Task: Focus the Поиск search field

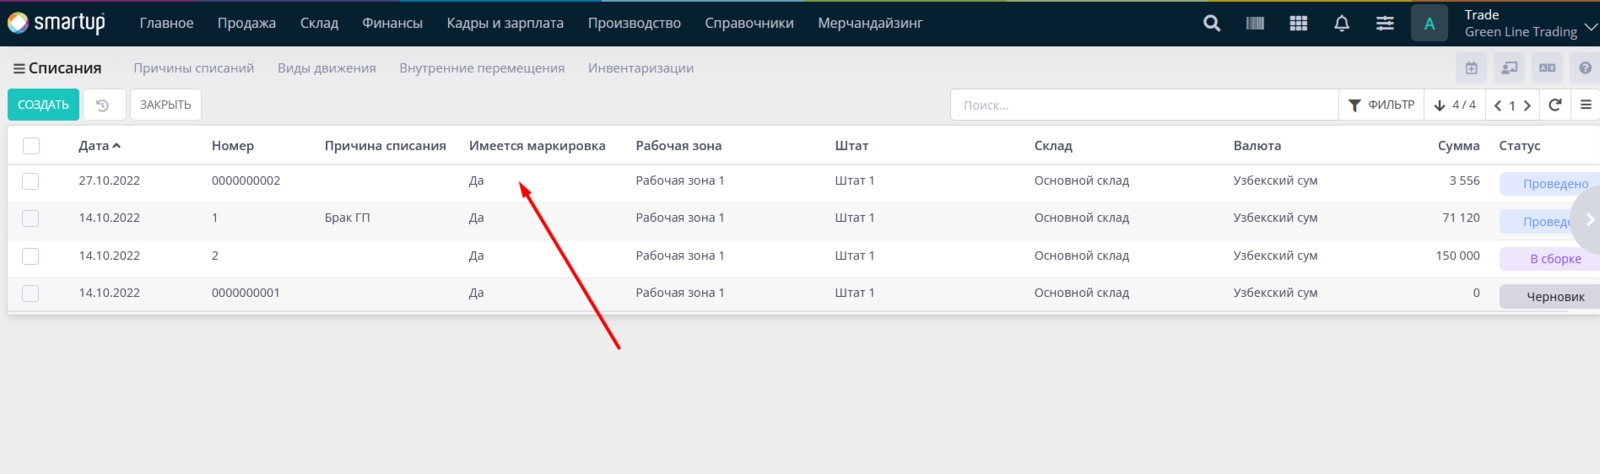Action: point(1143,105)
